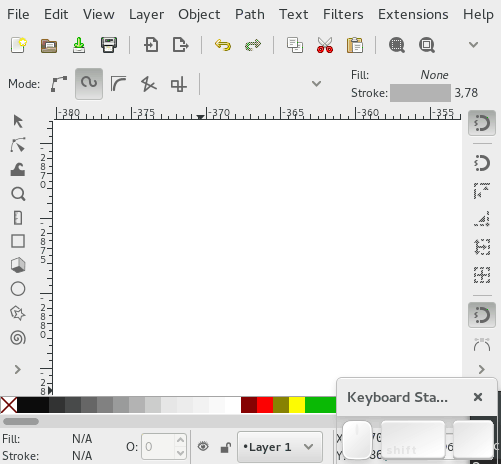Open the Help menu

(478, 15)
